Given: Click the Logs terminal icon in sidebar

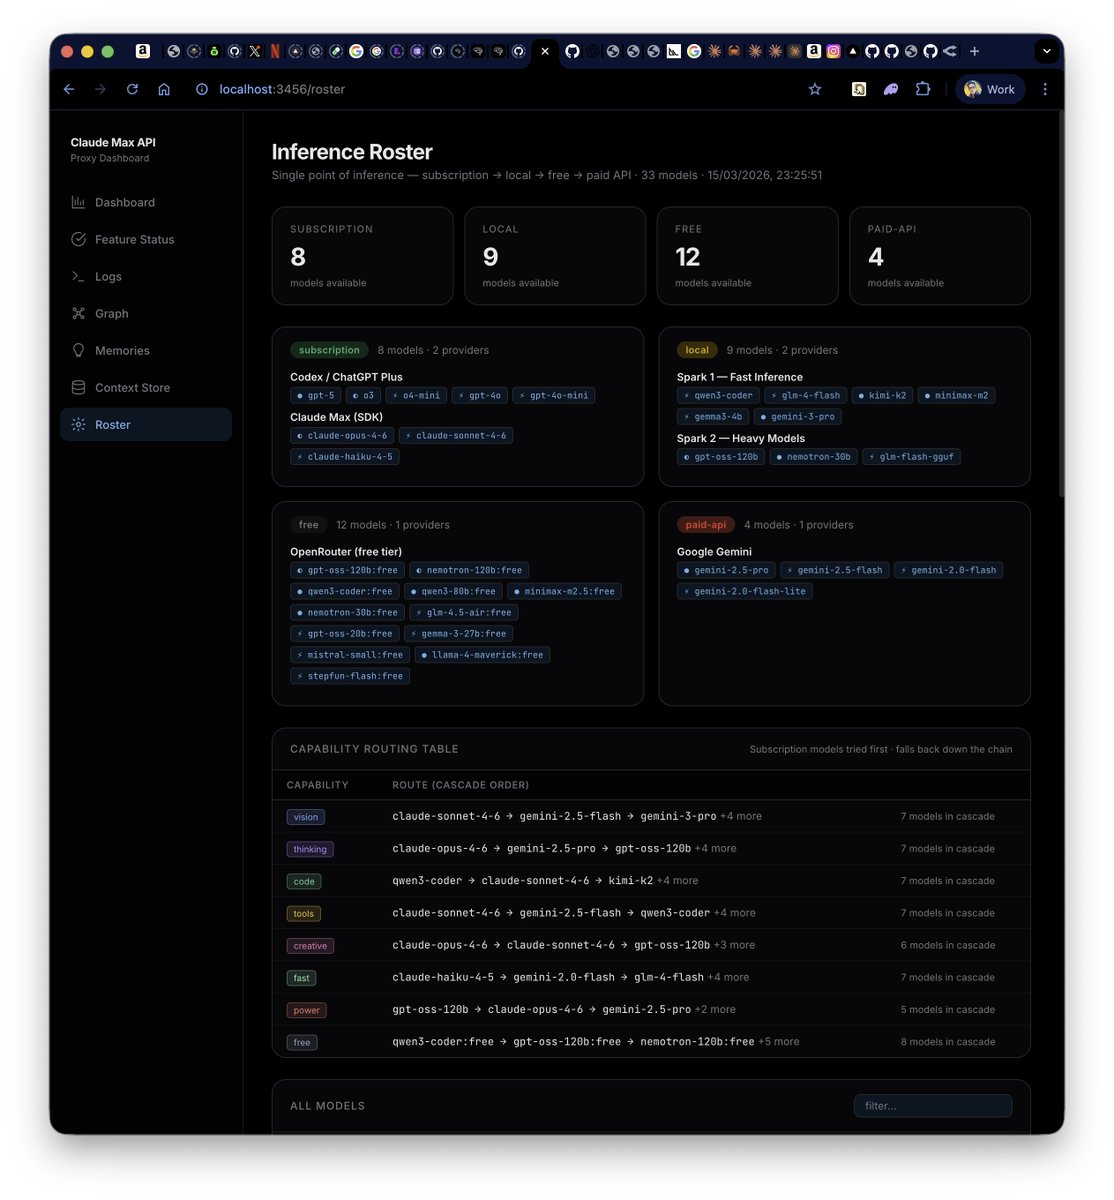Looking at the screenshot, I should pyautogui.click(x=78, y=276).
